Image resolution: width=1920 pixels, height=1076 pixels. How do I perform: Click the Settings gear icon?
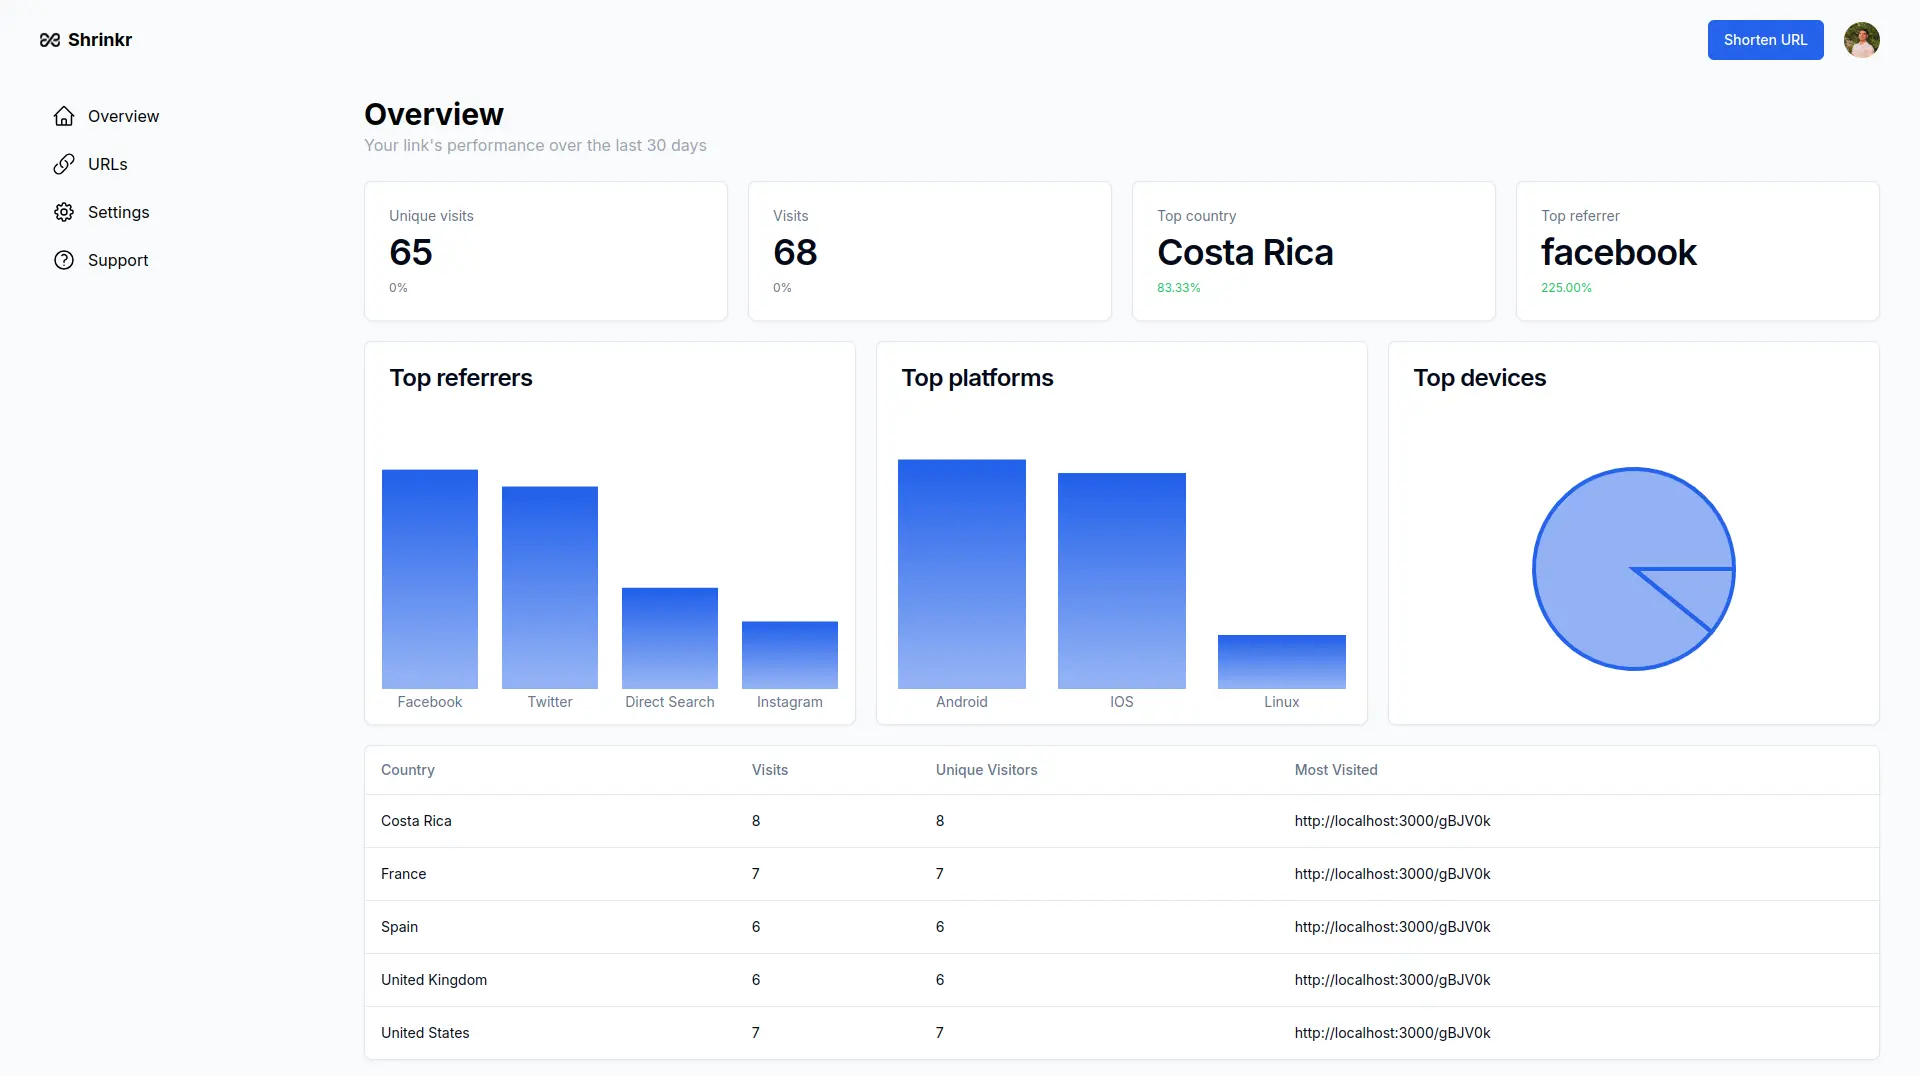point(64,212)
